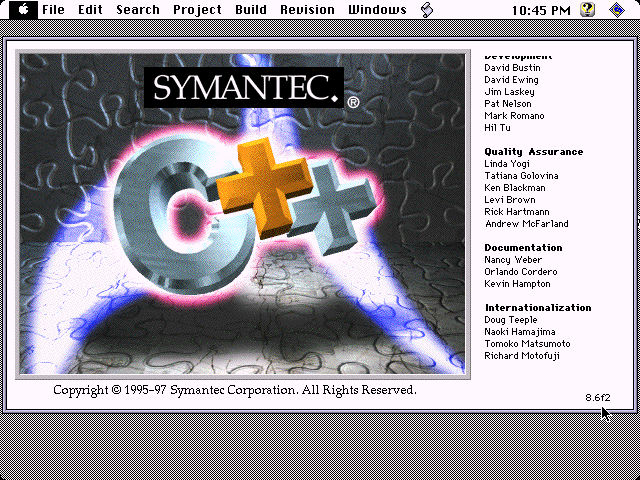Click the name Richard Motofuji
640x480 pixels.
click(x=522, y=356)
